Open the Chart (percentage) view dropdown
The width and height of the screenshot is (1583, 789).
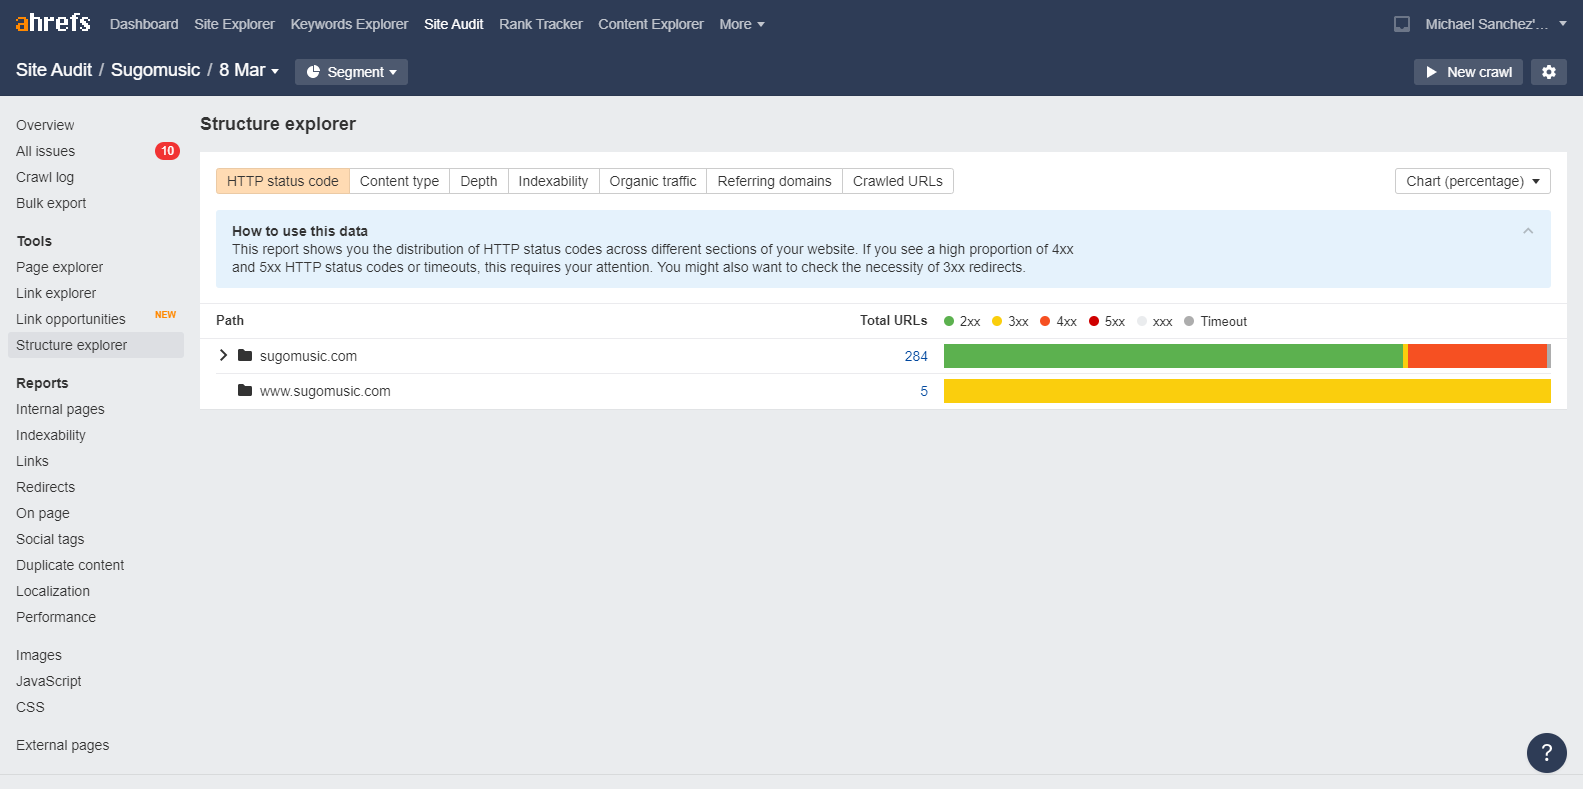pos(1473,181)
